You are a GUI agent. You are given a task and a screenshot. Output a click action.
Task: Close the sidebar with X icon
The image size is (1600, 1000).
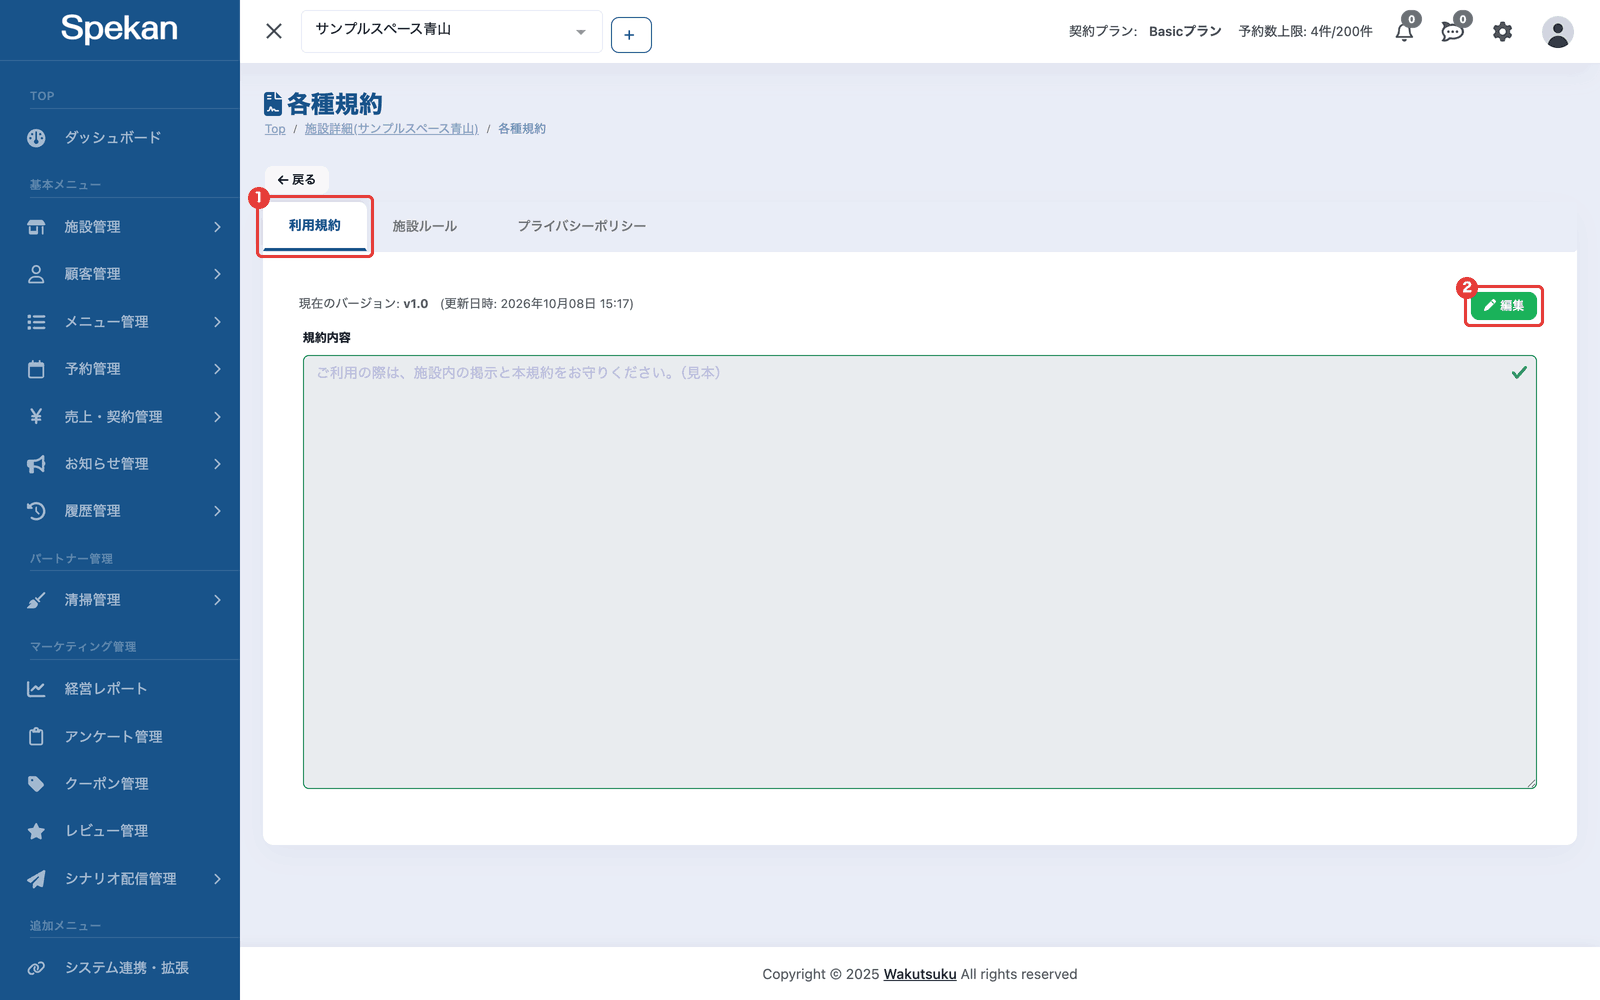(x=274, y=31)
